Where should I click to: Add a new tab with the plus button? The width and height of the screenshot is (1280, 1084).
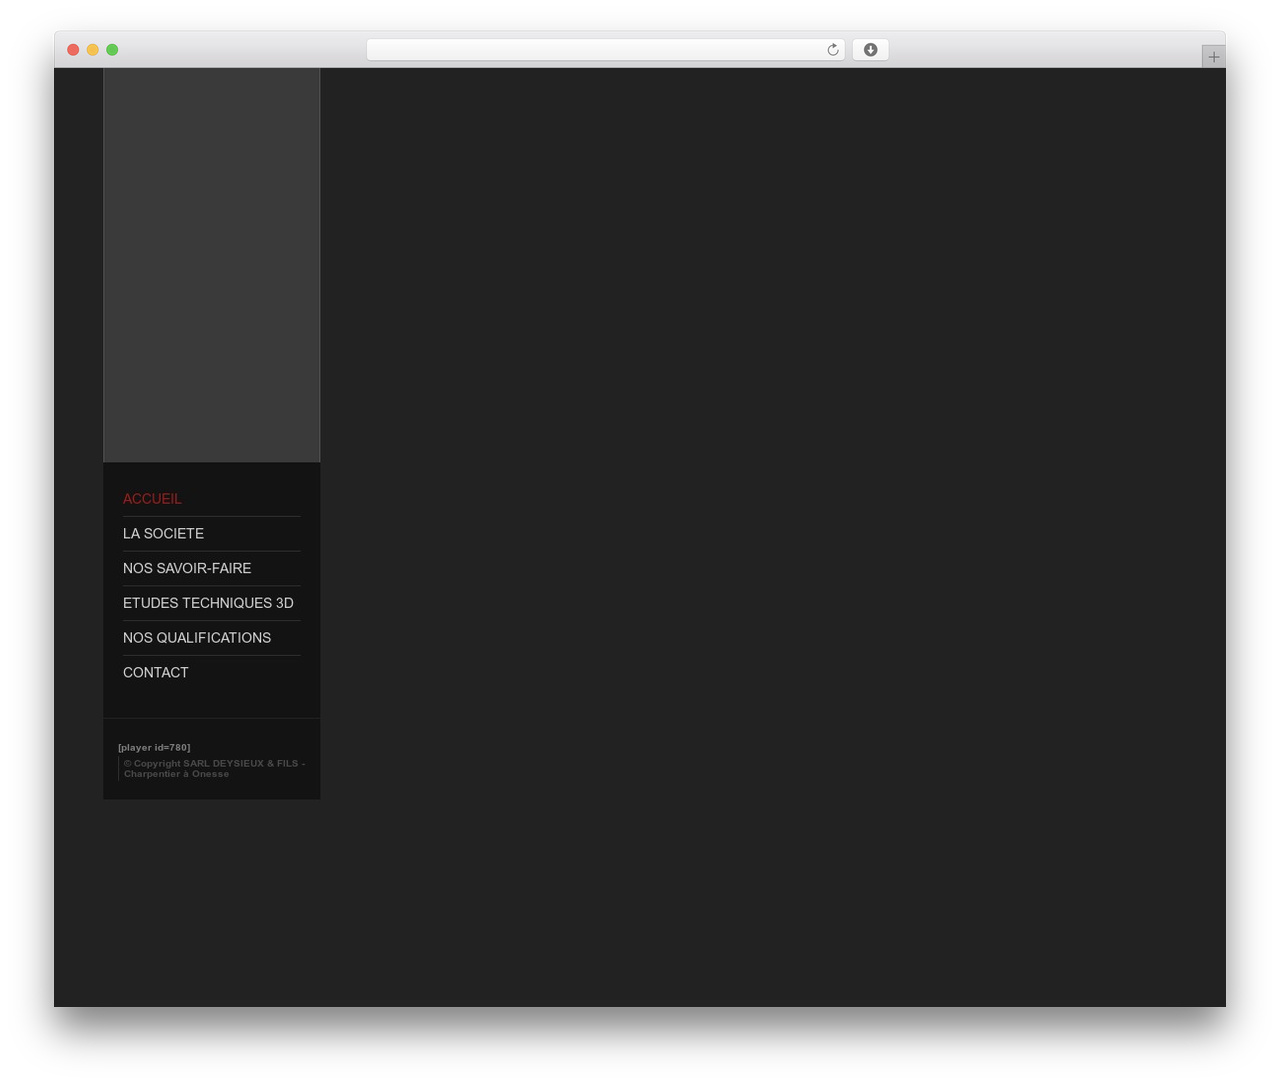(1213, 57)
